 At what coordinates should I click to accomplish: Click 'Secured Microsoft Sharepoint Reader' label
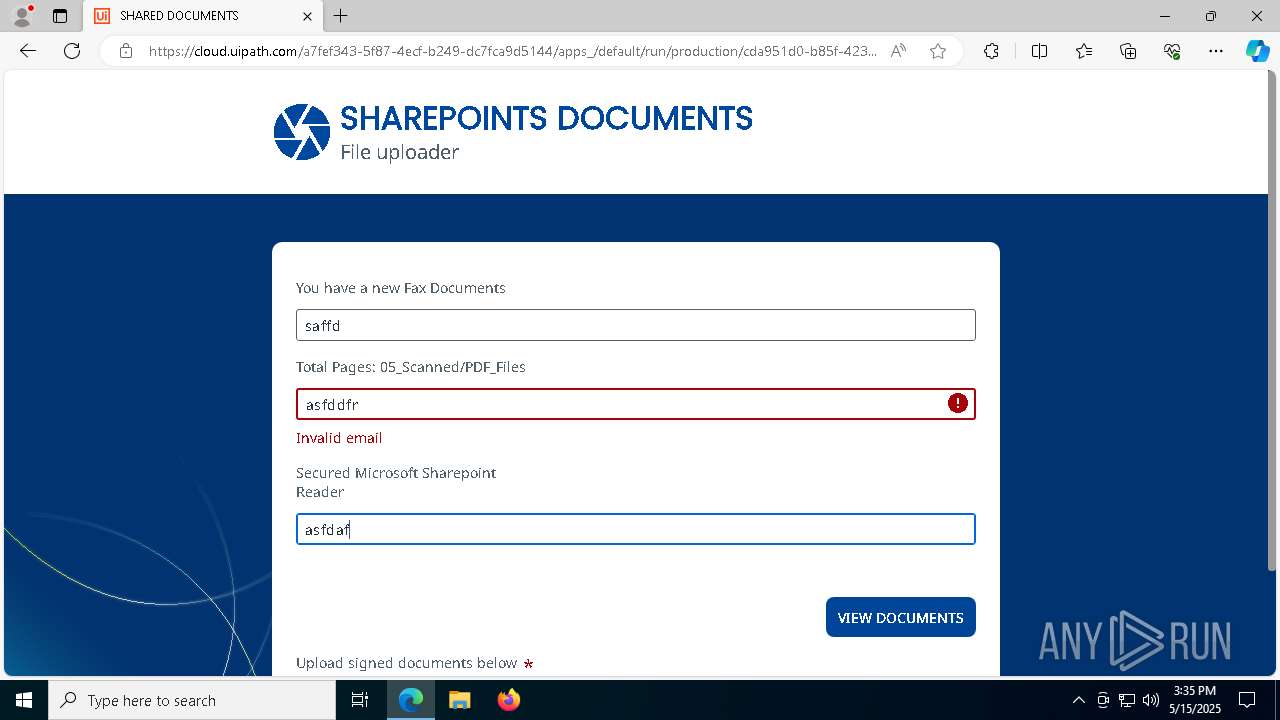396,482
